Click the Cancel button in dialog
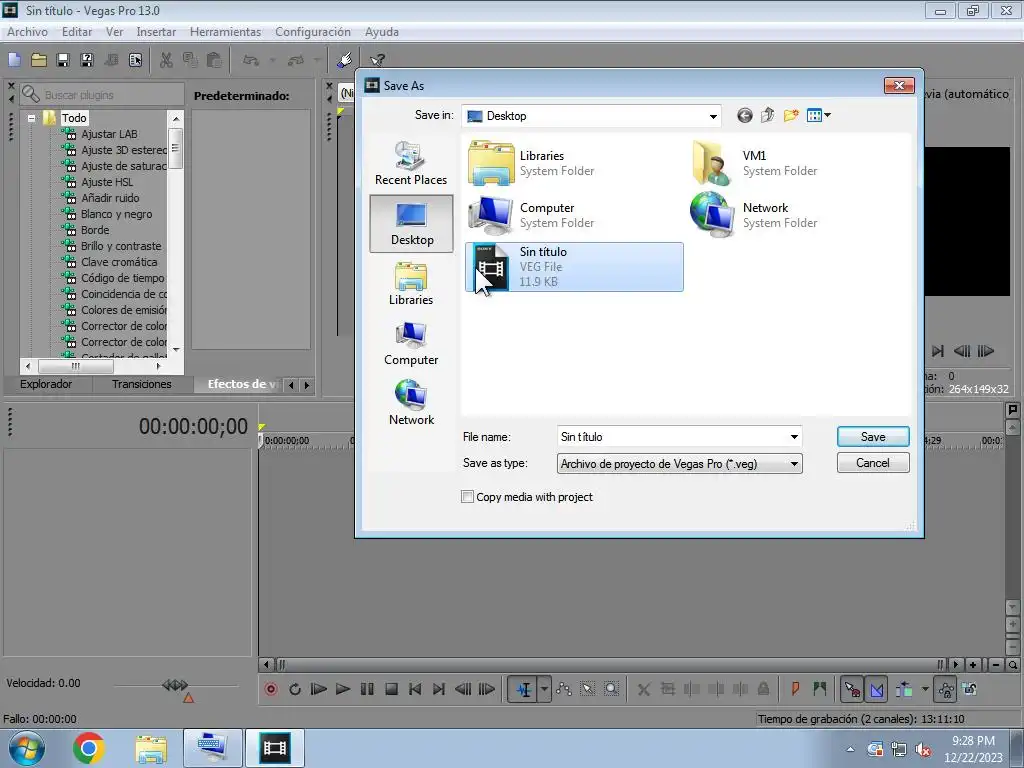 (873, 463)
